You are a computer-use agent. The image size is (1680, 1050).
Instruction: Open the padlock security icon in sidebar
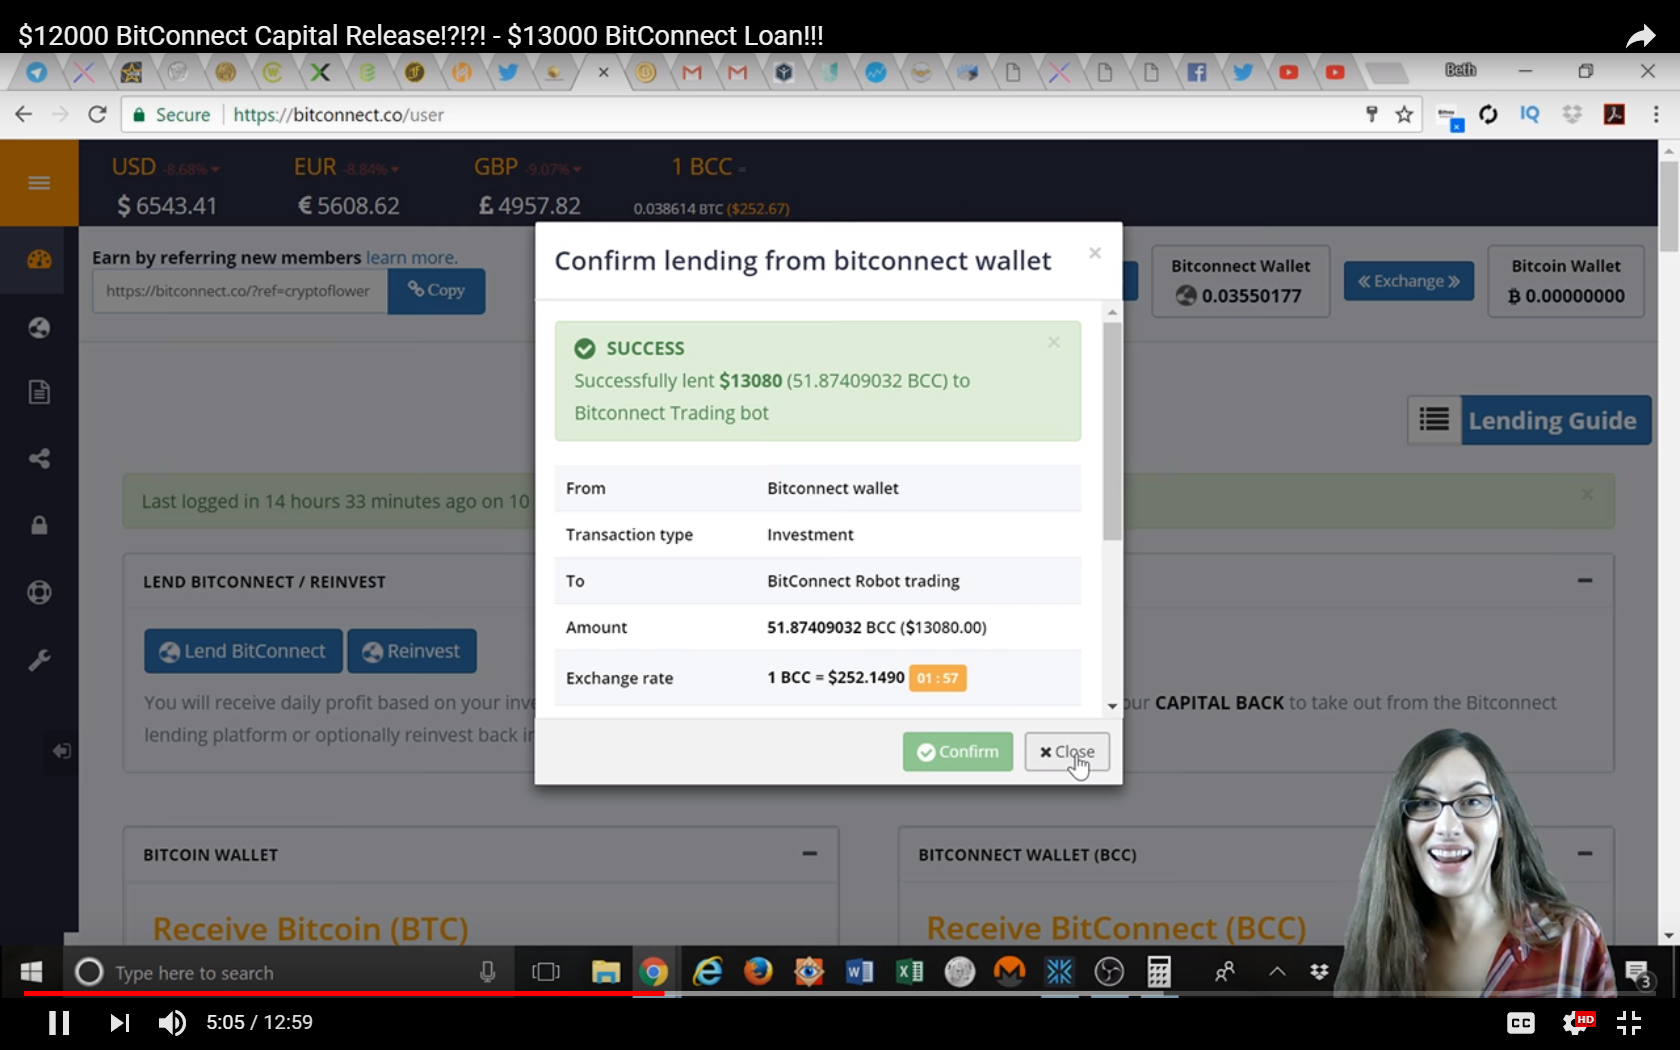pyautogui.click(x=39, y=525)
